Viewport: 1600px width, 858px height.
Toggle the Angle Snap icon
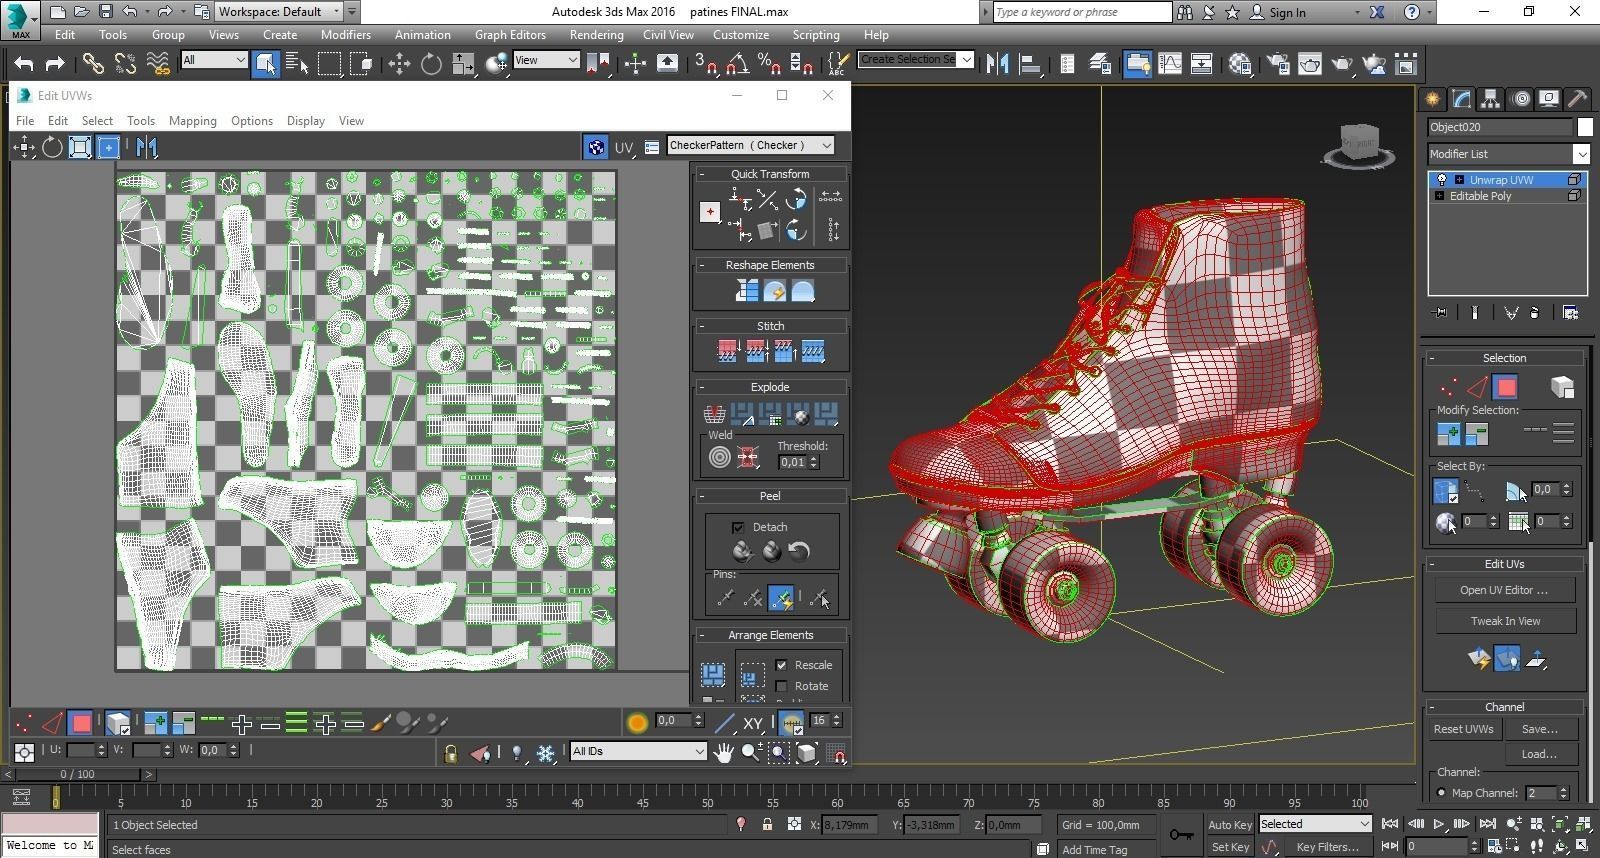click(x=737, y=64)
